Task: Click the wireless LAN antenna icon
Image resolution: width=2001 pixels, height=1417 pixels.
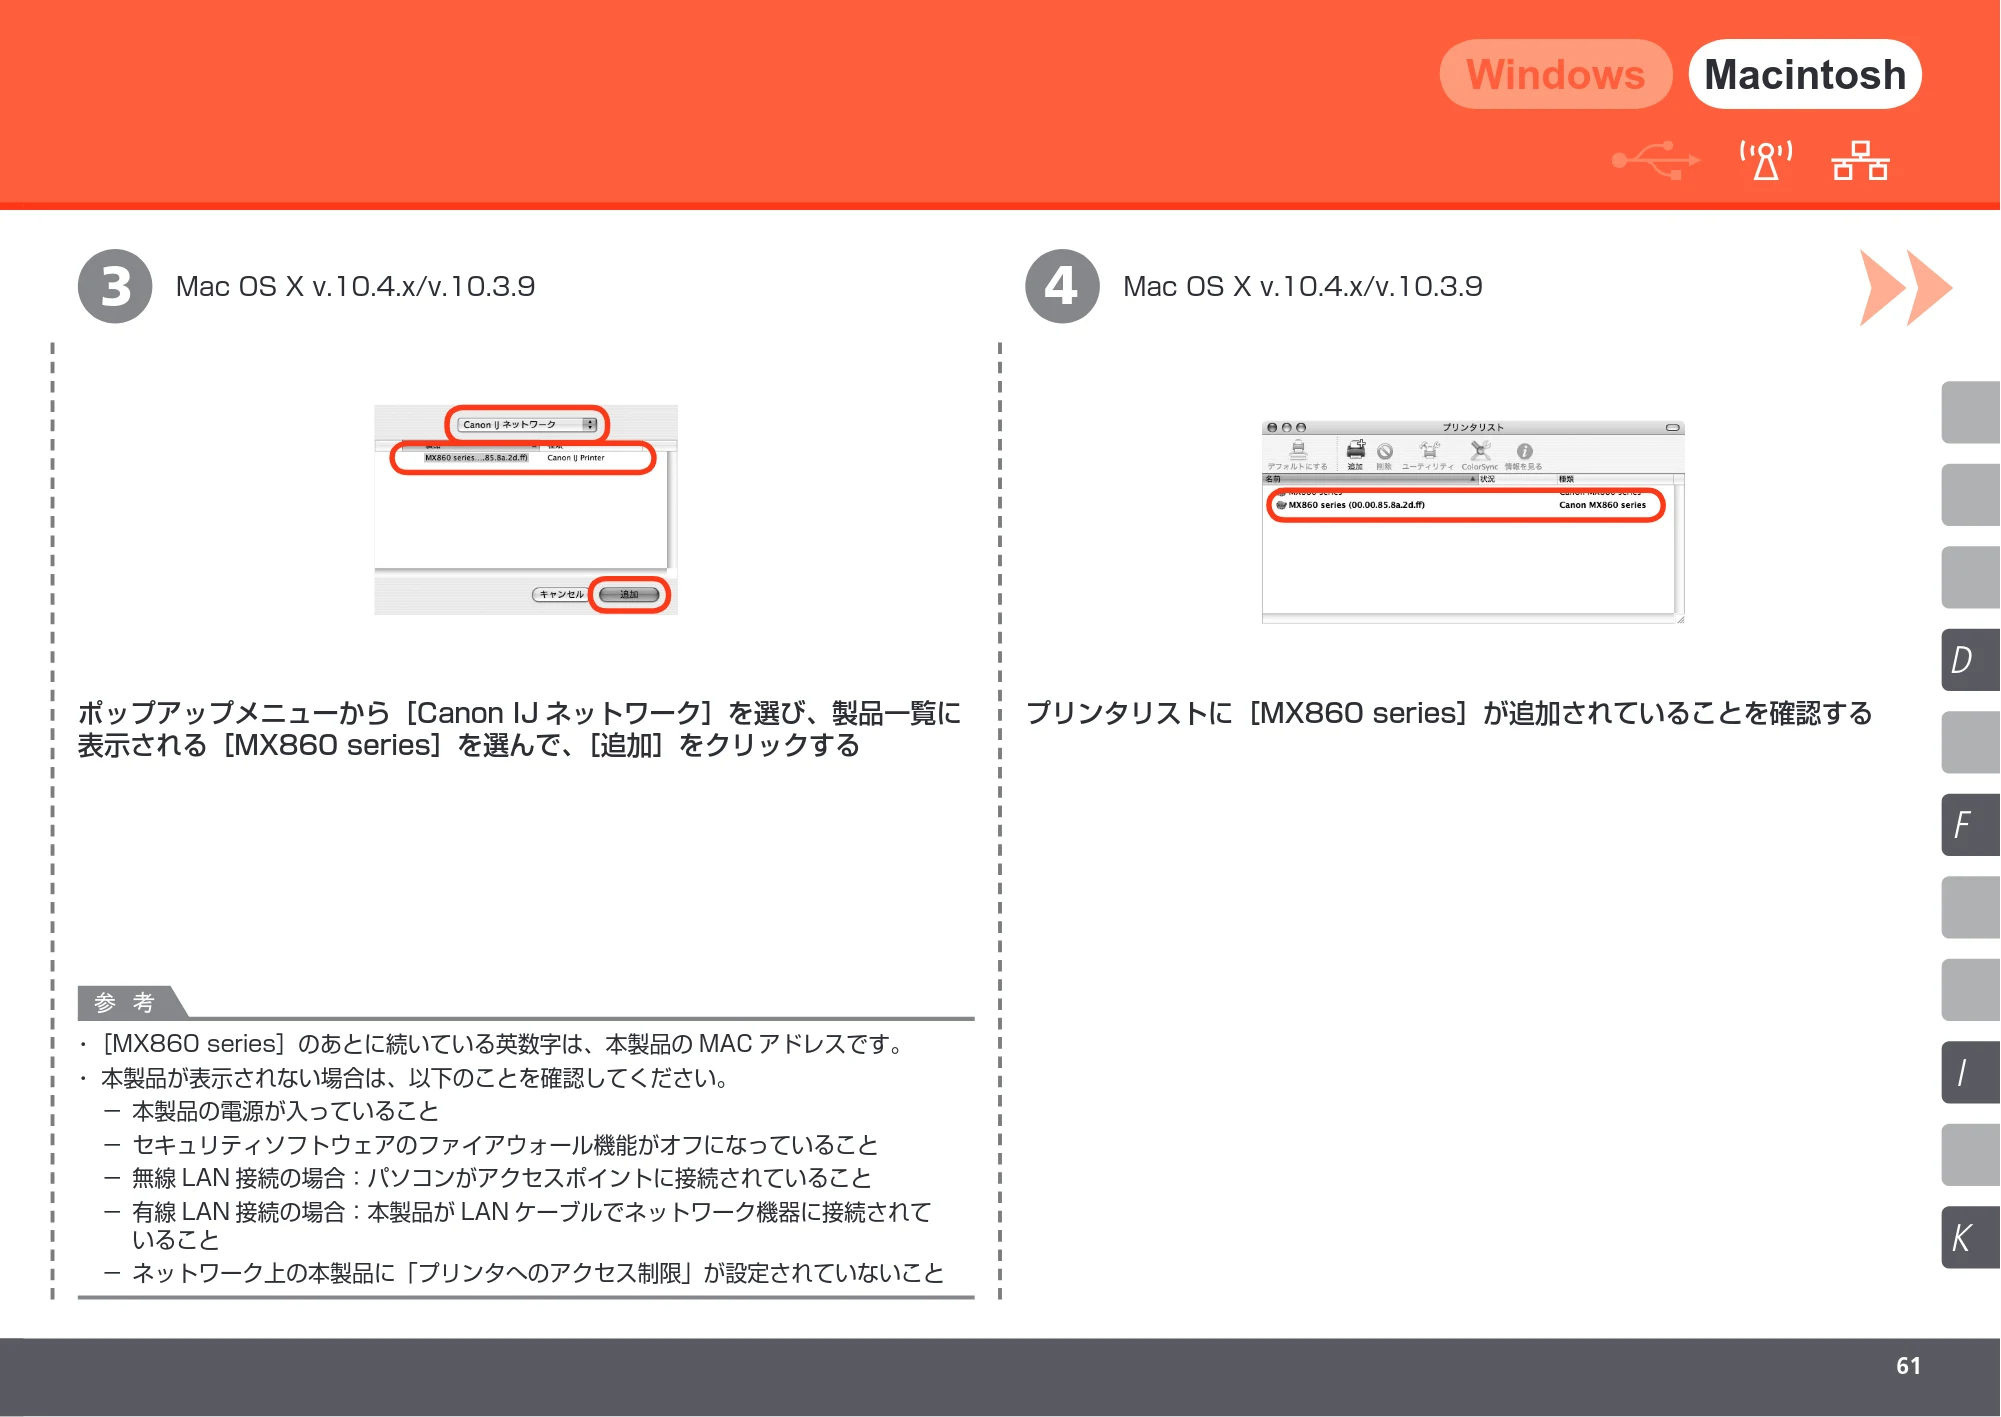Action: click(x=1766, y=160)
